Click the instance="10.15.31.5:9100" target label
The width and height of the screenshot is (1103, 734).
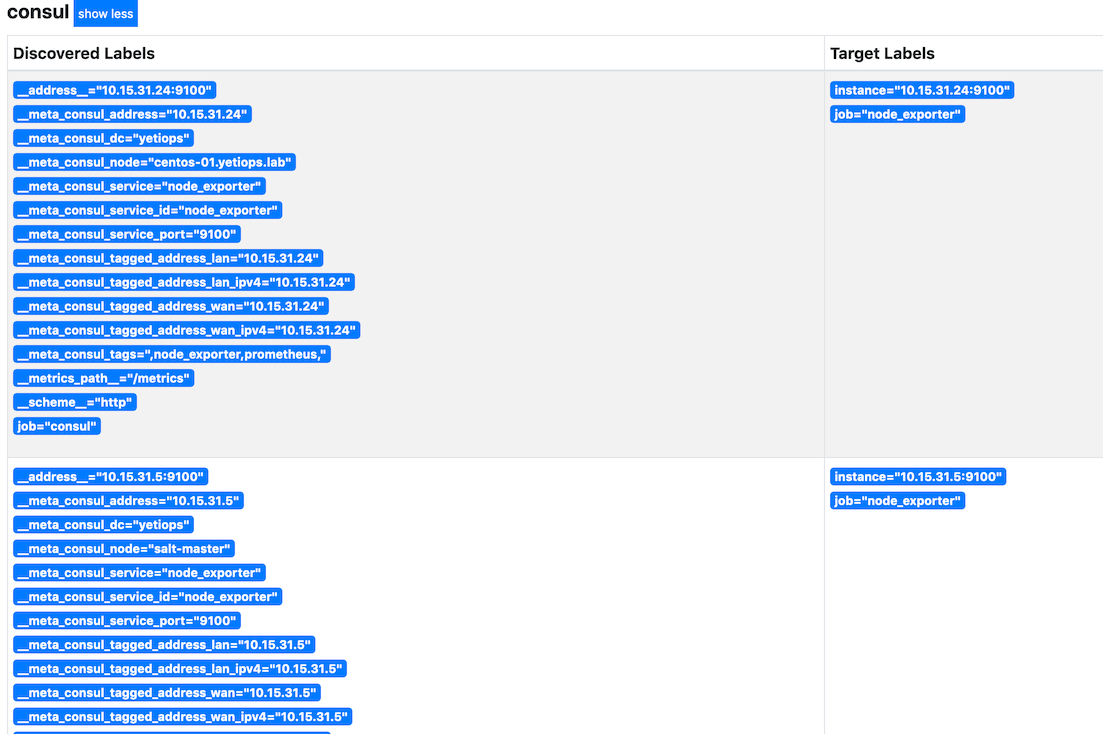click(x=916, y=476)
